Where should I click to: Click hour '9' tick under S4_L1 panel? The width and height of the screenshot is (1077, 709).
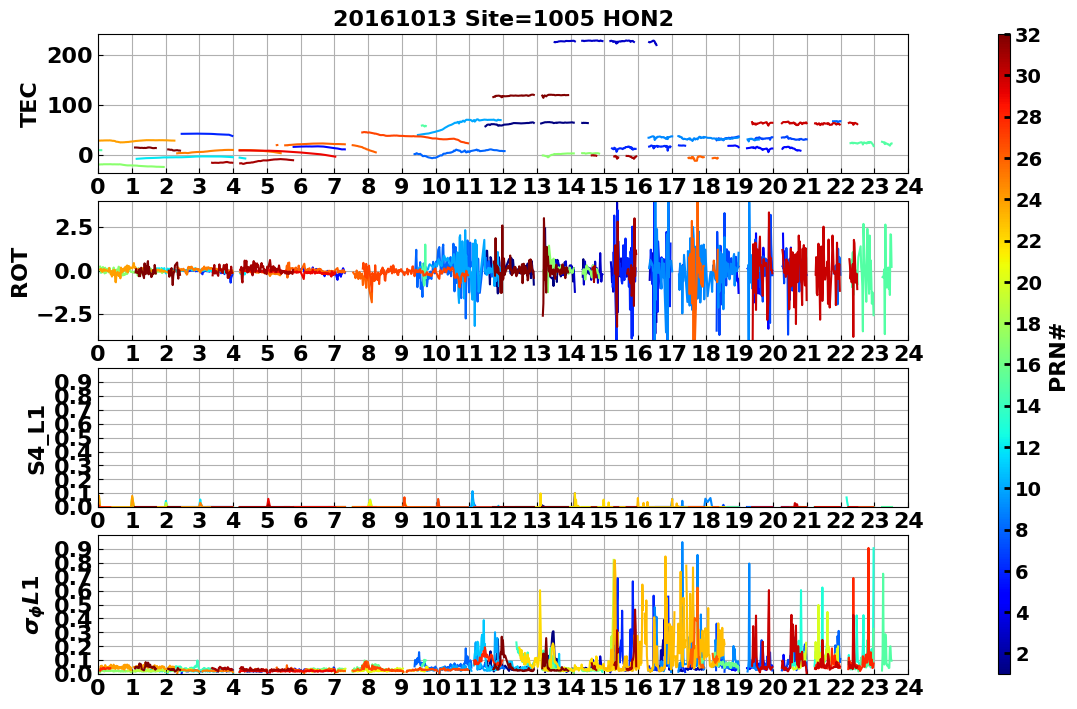point(402,521)
